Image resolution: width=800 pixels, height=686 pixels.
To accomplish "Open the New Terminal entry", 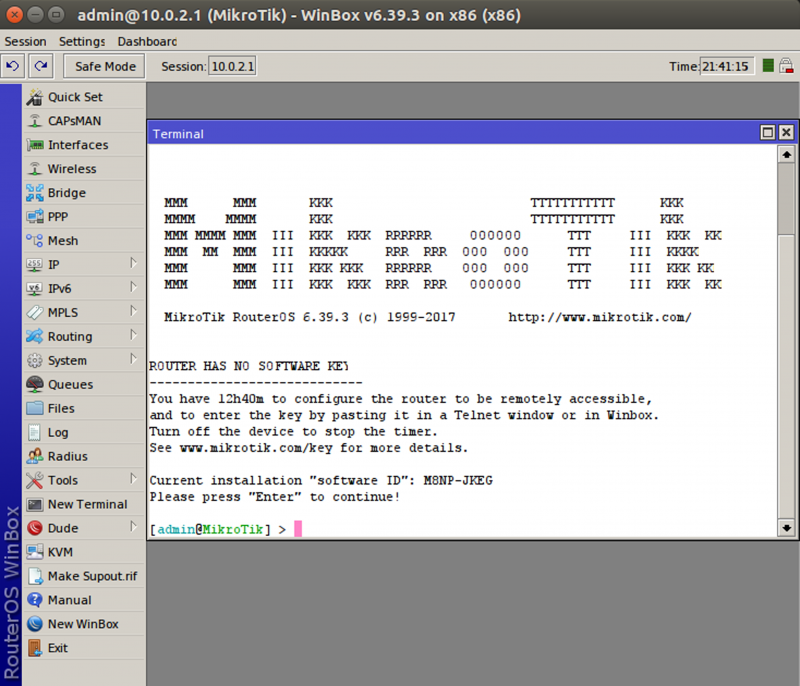I will (x=84, y=504).
